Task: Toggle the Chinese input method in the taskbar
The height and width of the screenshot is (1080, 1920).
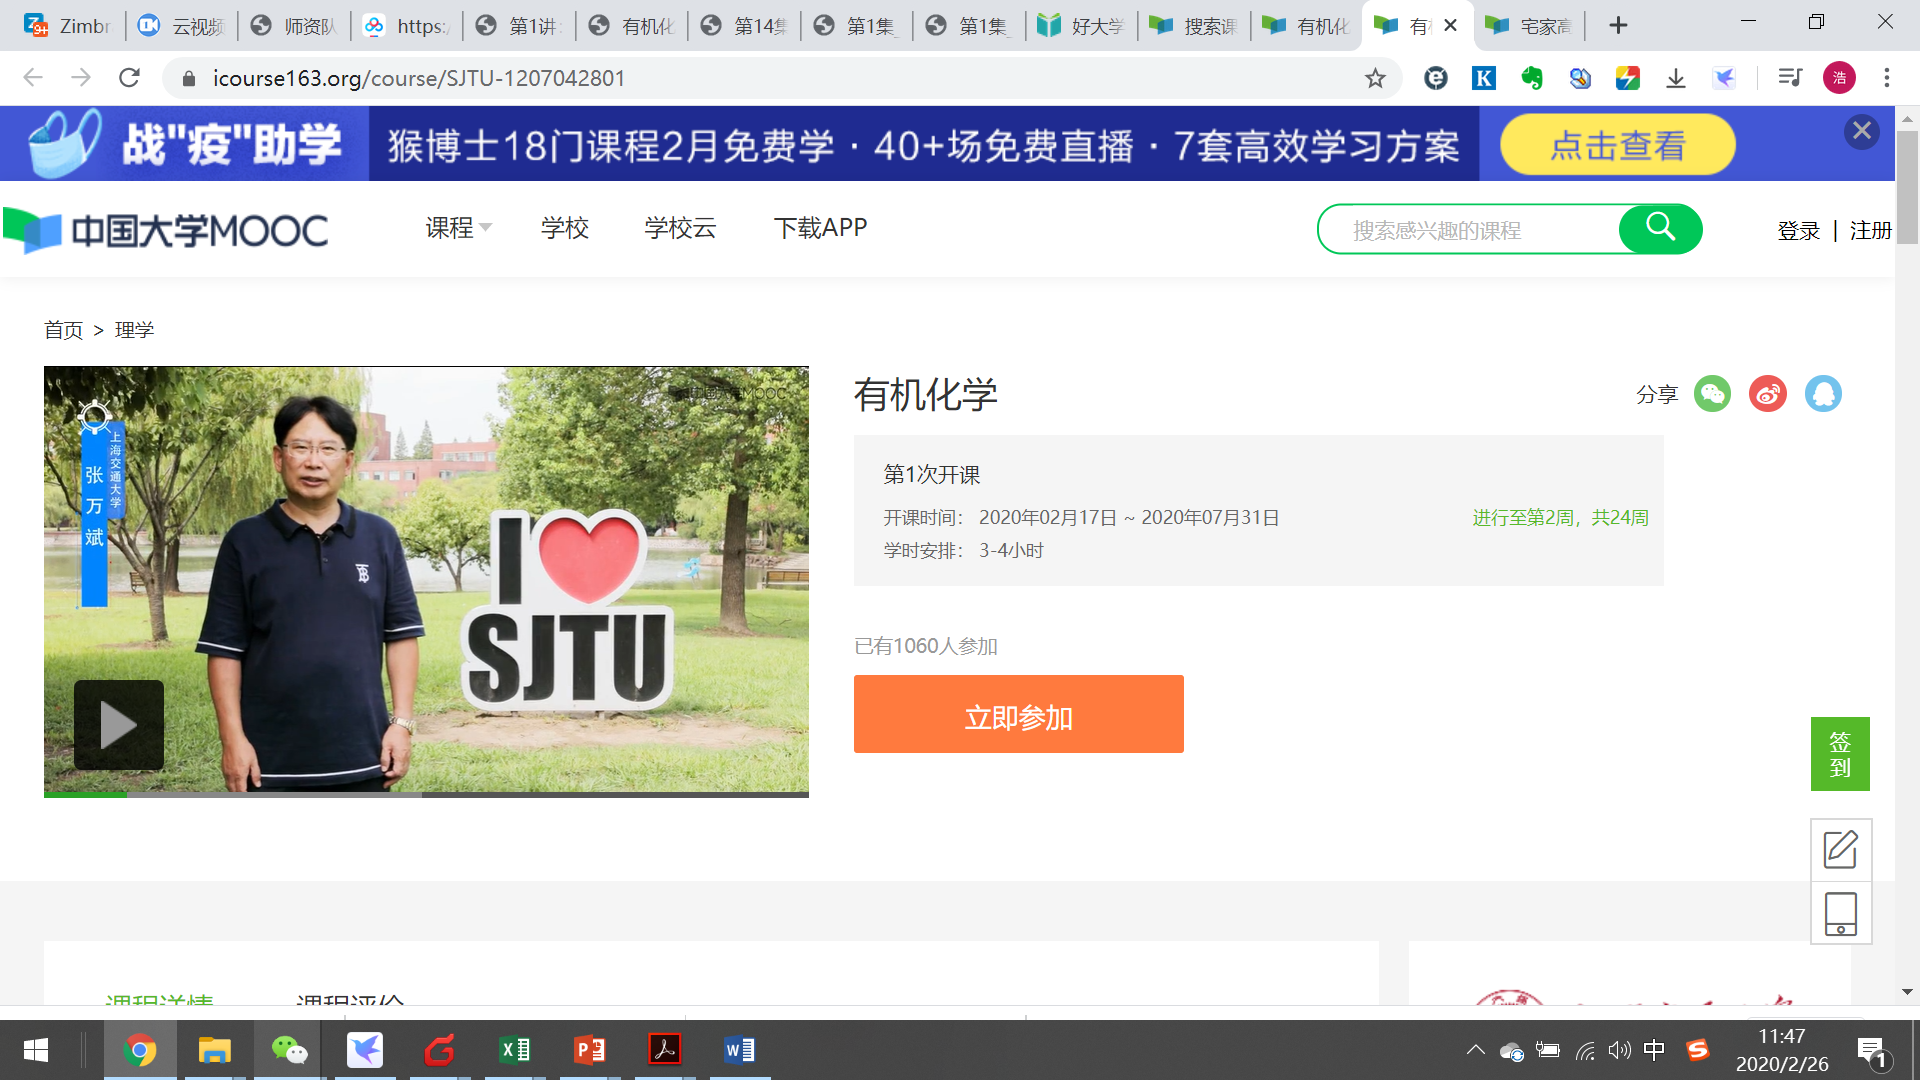Action: (1654, 1050)
